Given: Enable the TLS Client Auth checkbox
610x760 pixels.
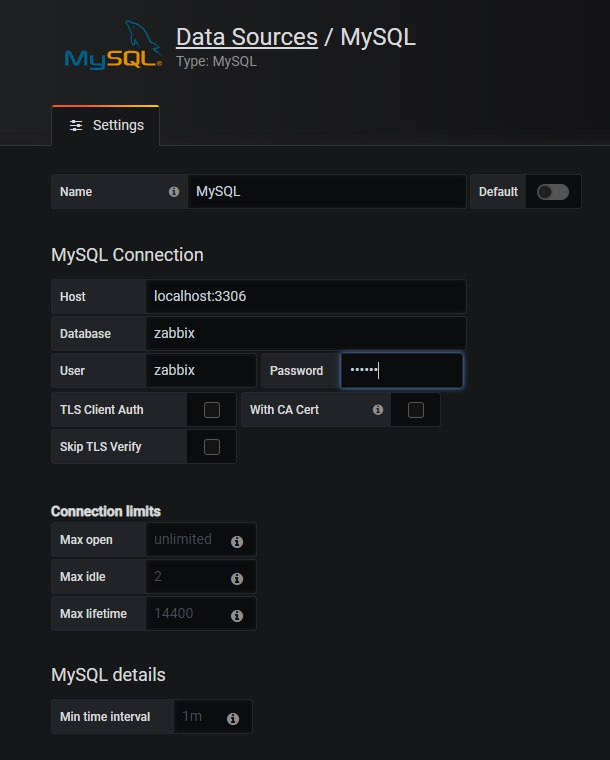Looking at the screenshot, I should click(212, 410).
